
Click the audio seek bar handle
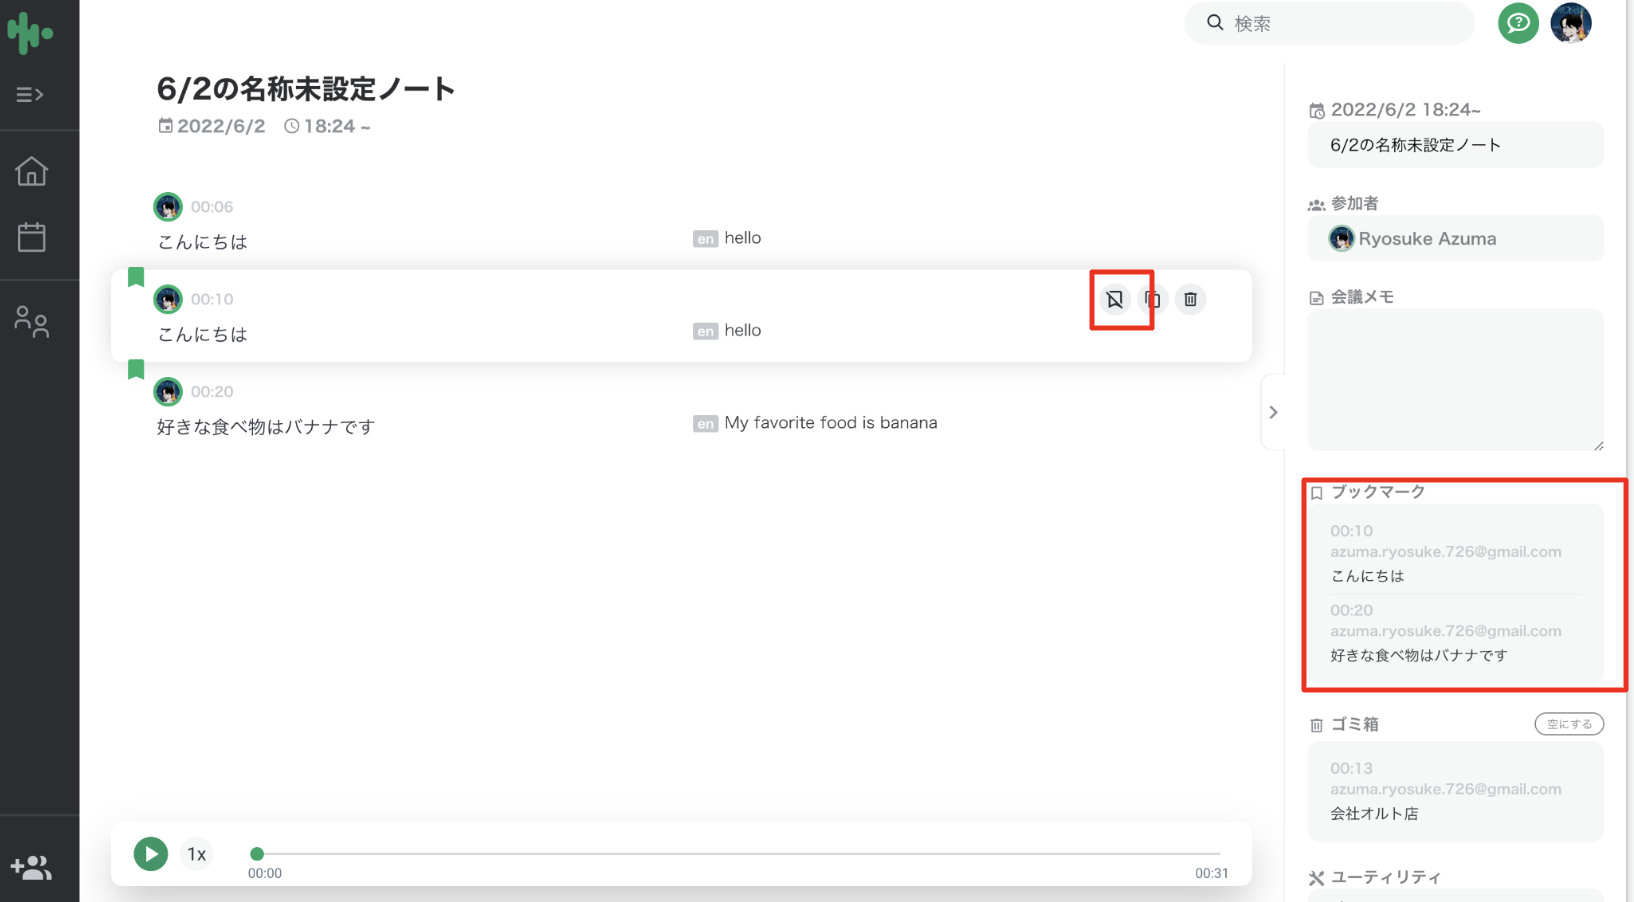[257, 854]
